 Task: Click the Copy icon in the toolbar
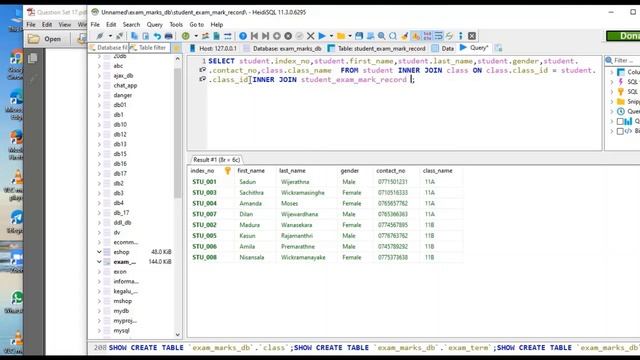[x=134, y=36]
